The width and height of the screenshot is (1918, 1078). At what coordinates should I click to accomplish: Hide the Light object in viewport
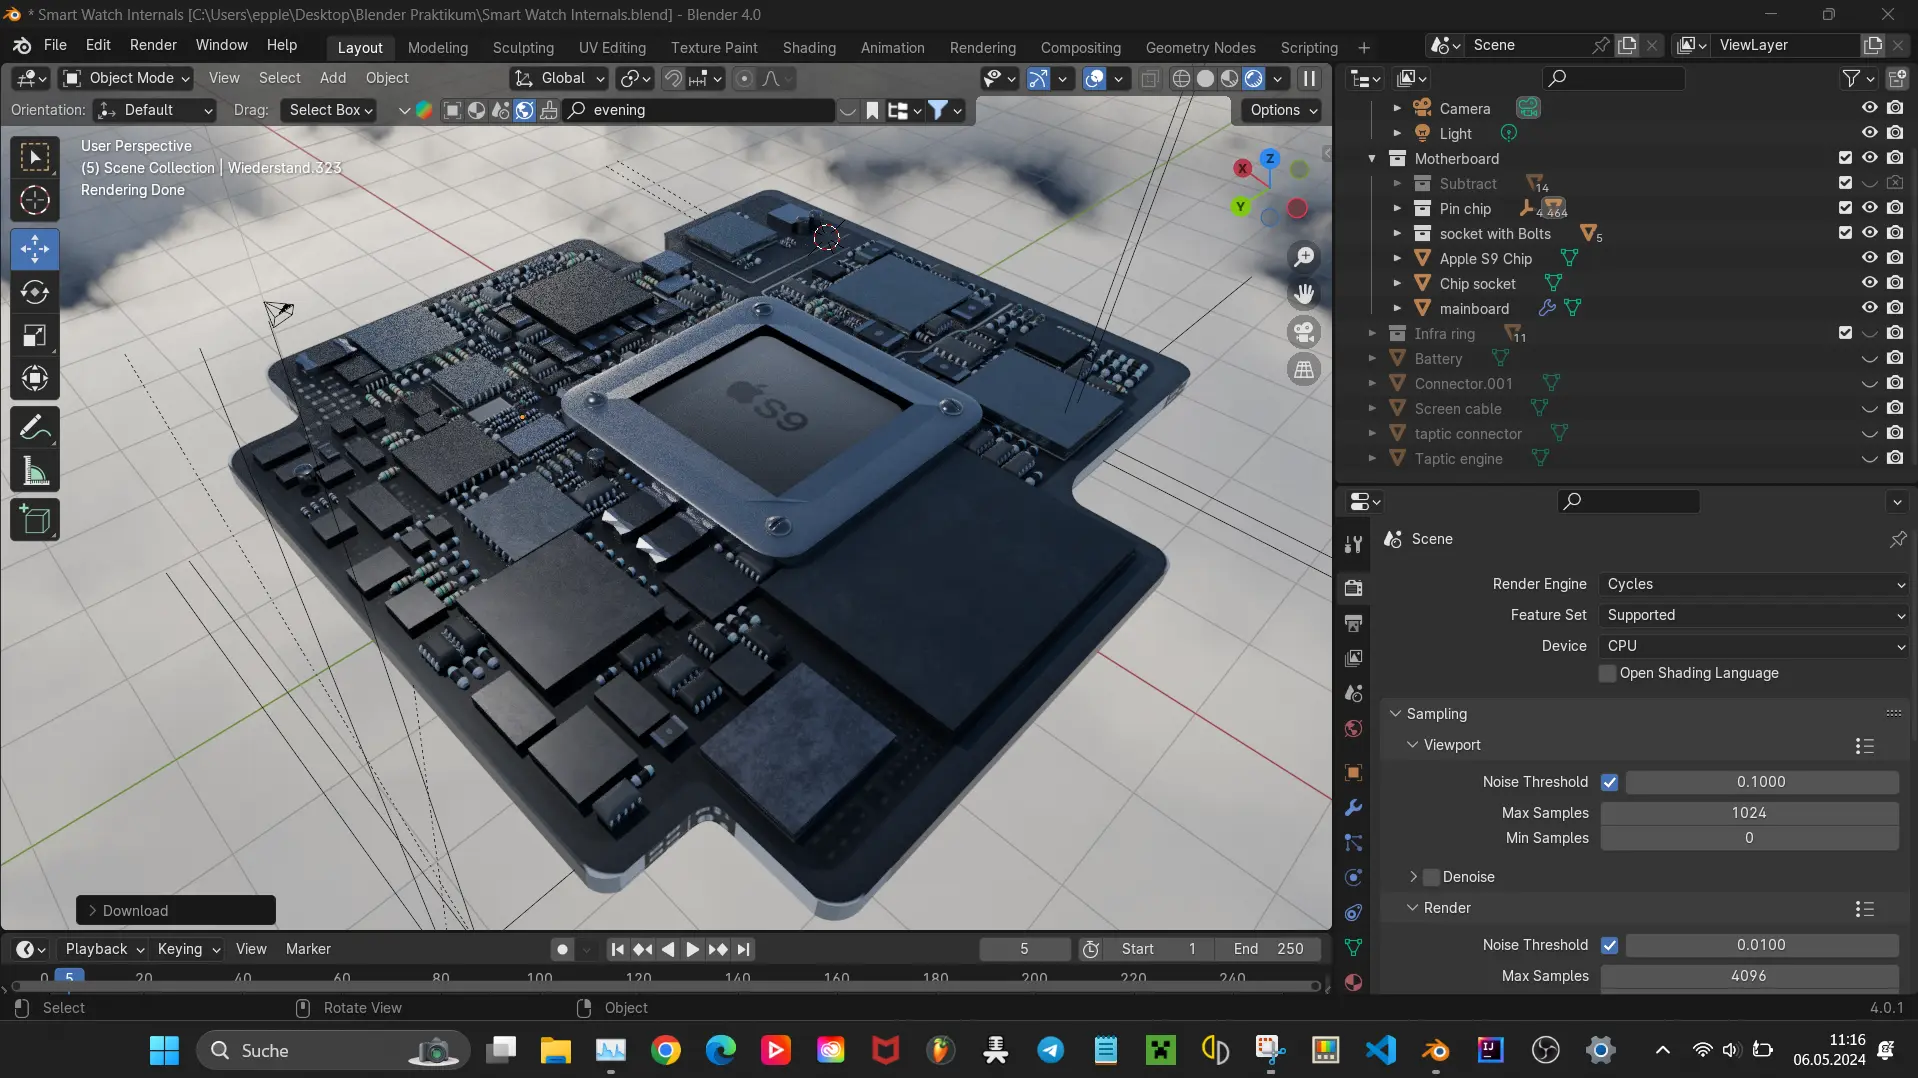pos(1869,133)
